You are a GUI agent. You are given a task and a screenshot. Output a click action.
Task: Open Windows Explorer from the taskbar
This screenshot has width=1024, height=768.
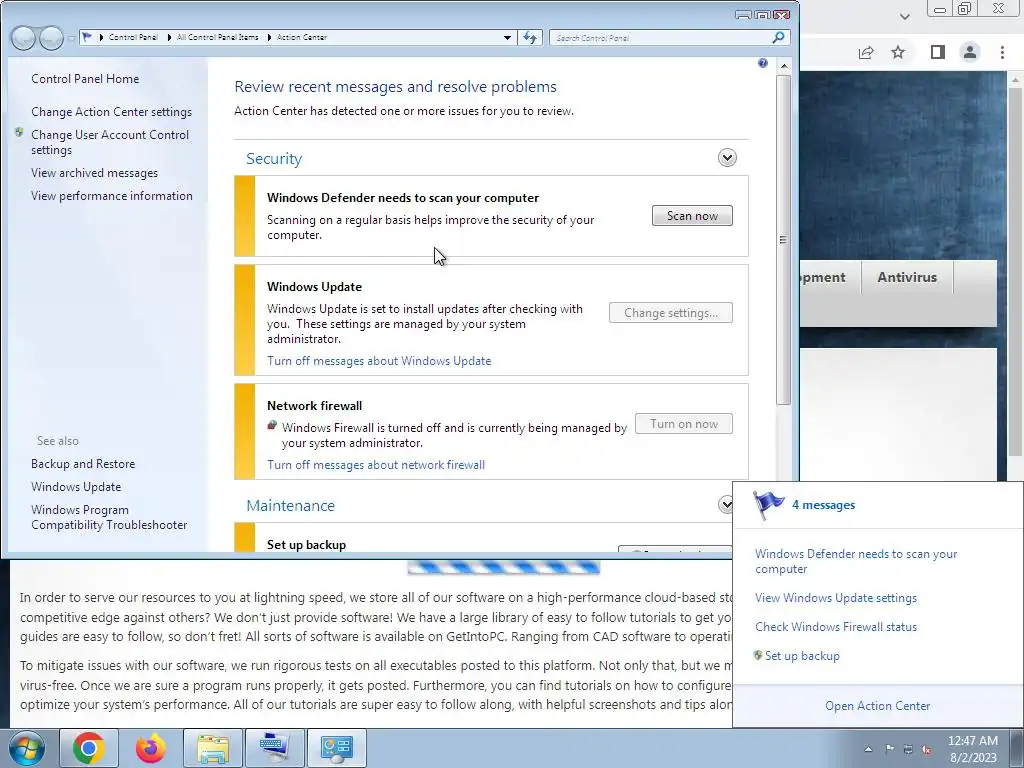click(213, 748)
